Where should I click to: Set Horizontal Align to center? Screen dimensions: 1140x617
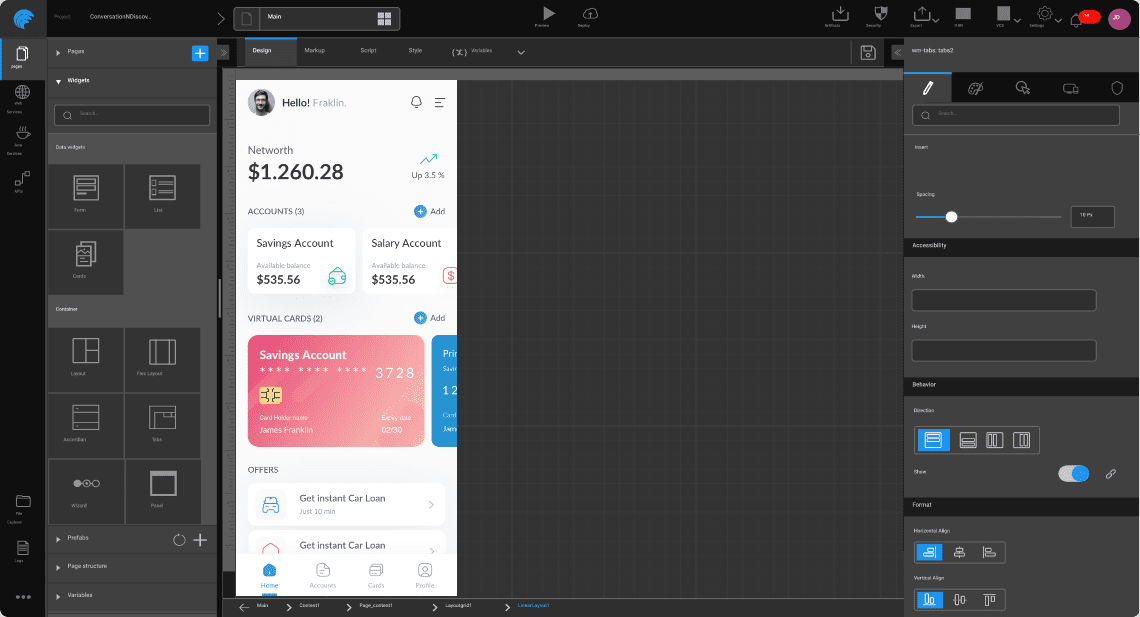958,551
